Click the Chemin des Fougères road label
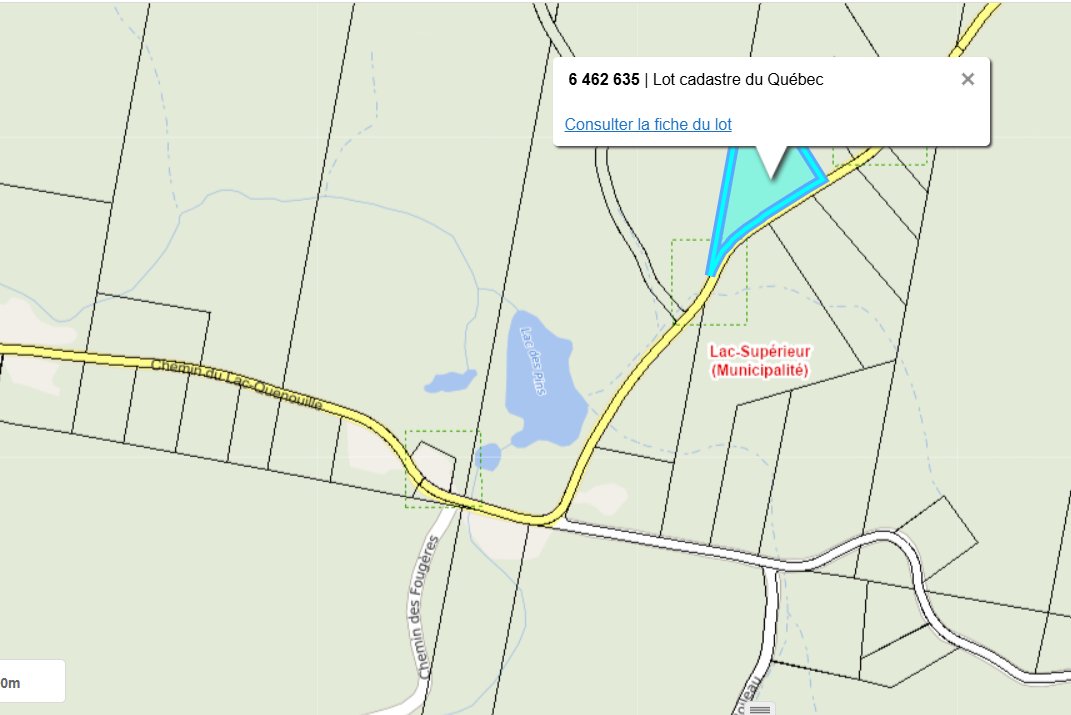 pos(426,606)
